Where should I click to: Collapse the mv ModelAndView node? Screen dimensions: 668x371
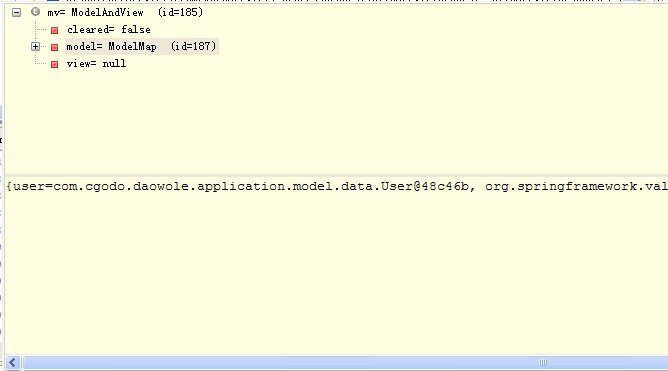point(16,12)
